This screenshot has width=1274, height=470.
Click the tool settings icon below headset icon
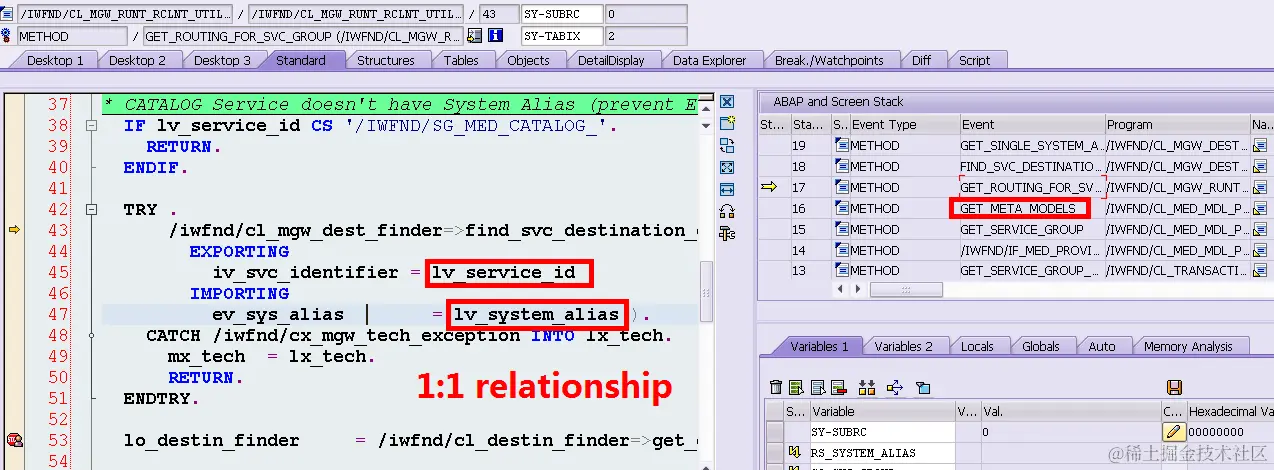pyautogui.click(x=727, y=233)
